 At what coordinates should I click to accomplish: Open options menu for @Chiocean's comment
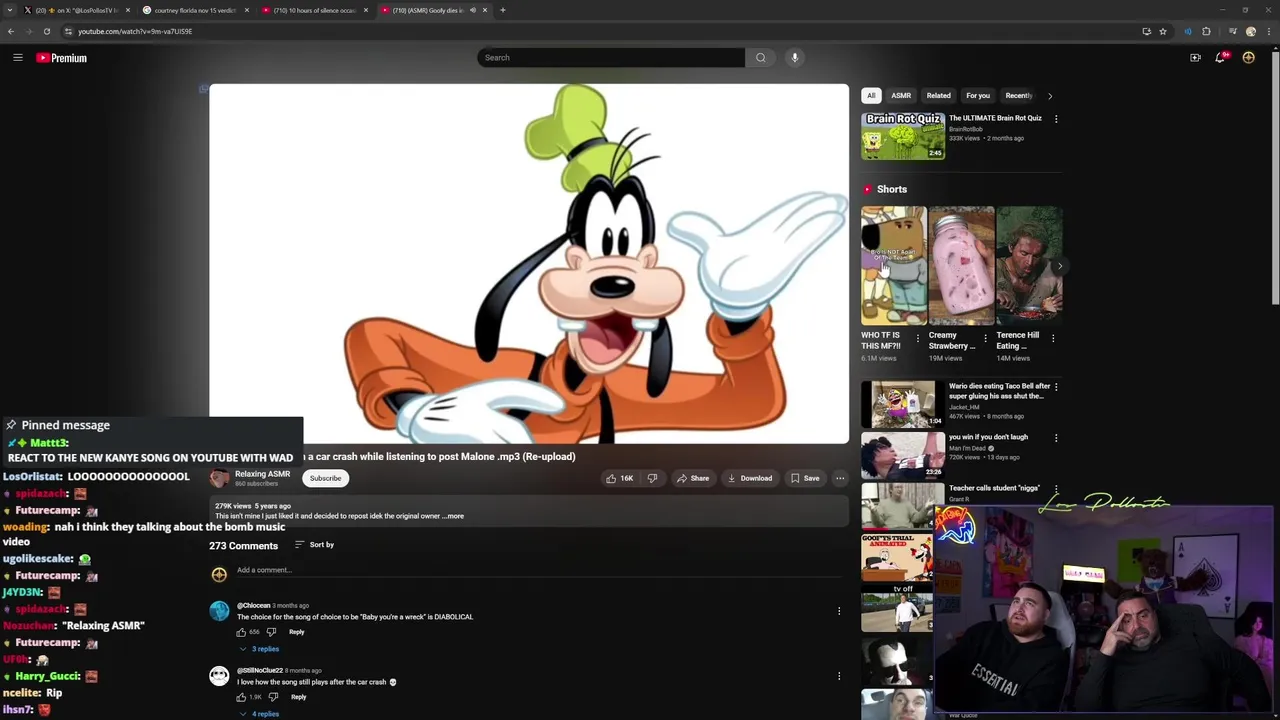[839, 611]
